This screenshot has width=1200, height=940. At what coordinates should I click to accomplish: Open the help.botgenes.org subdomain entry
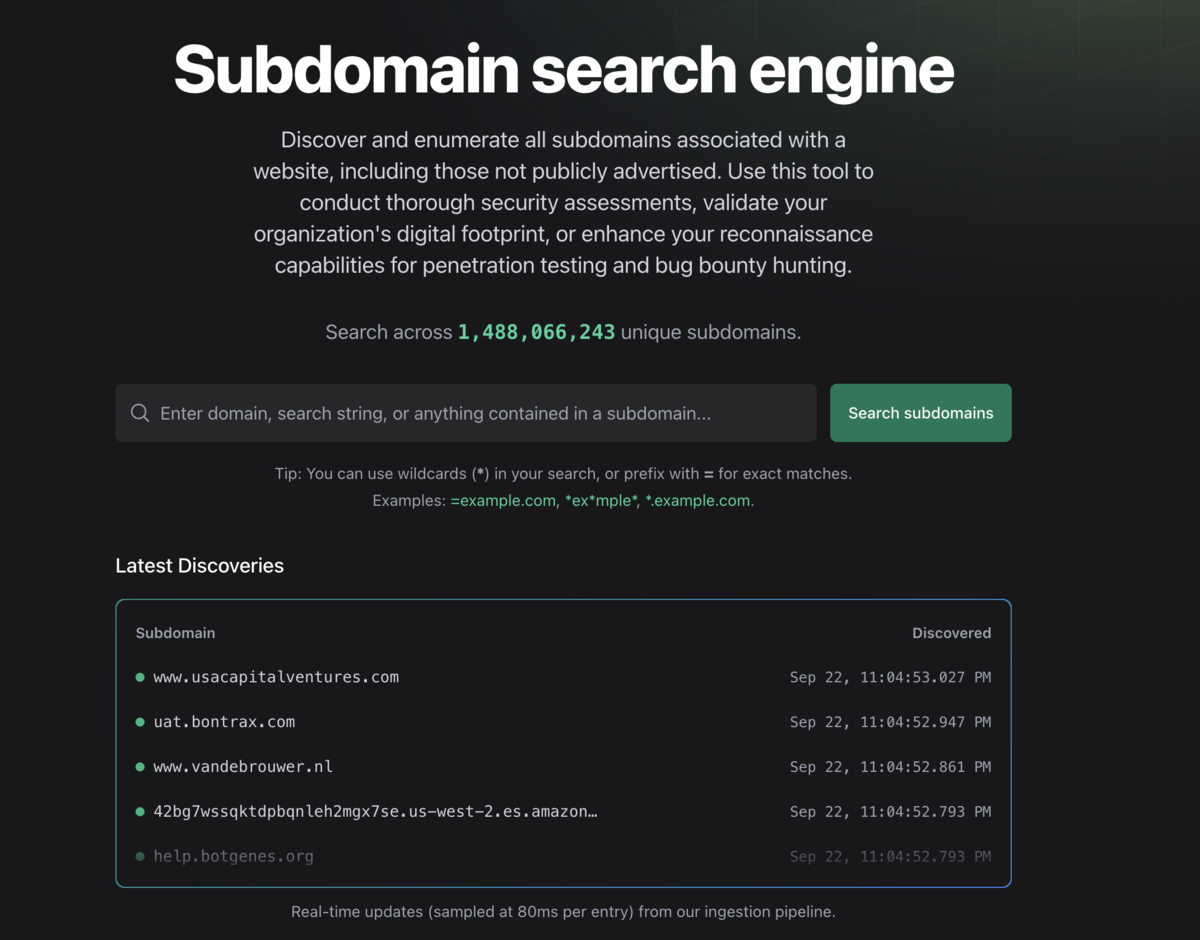(x=233, y=857)
